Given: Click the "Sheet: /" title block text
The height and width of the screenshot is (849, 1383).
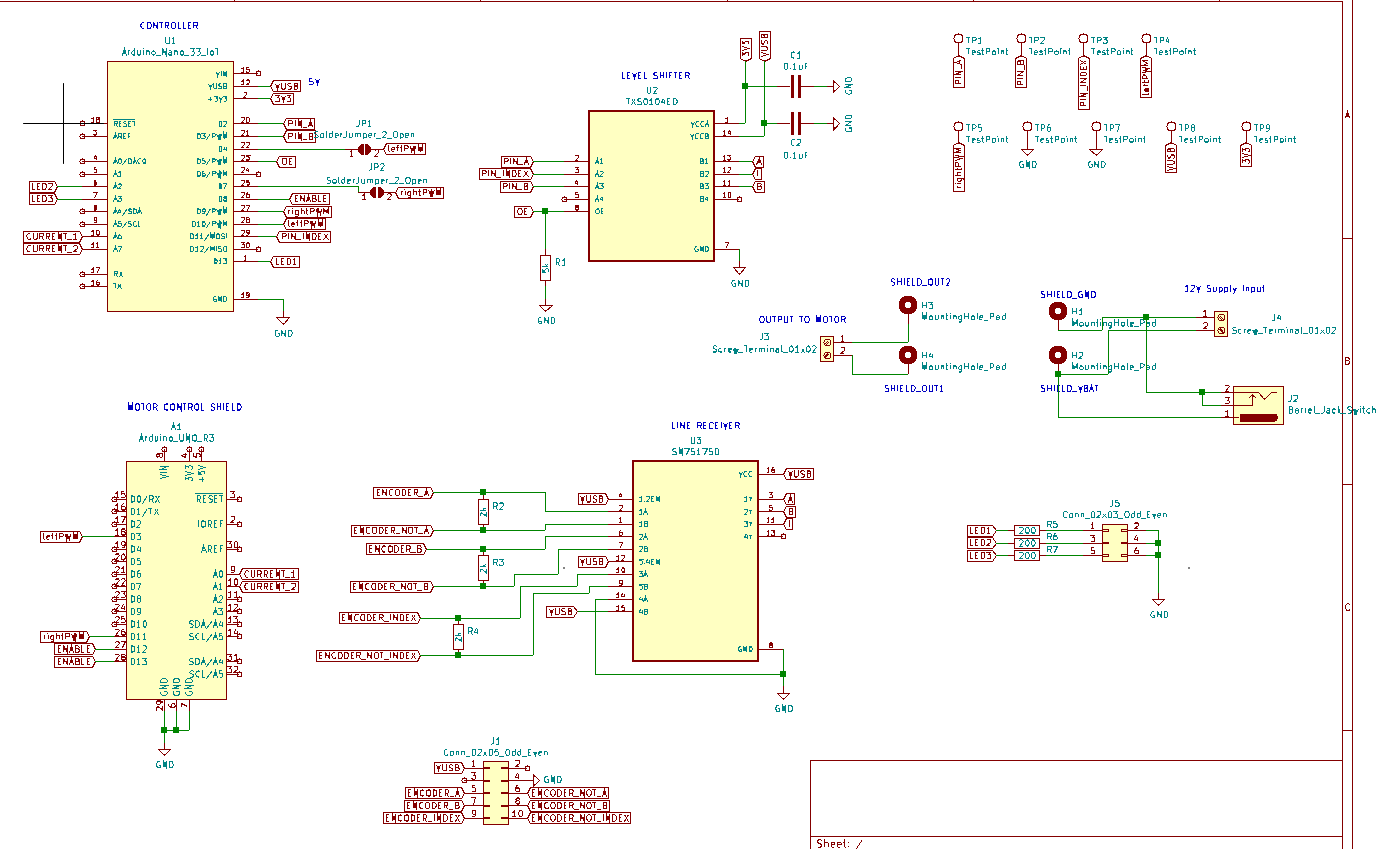Looking at the screenshot, I should (839, 843).
